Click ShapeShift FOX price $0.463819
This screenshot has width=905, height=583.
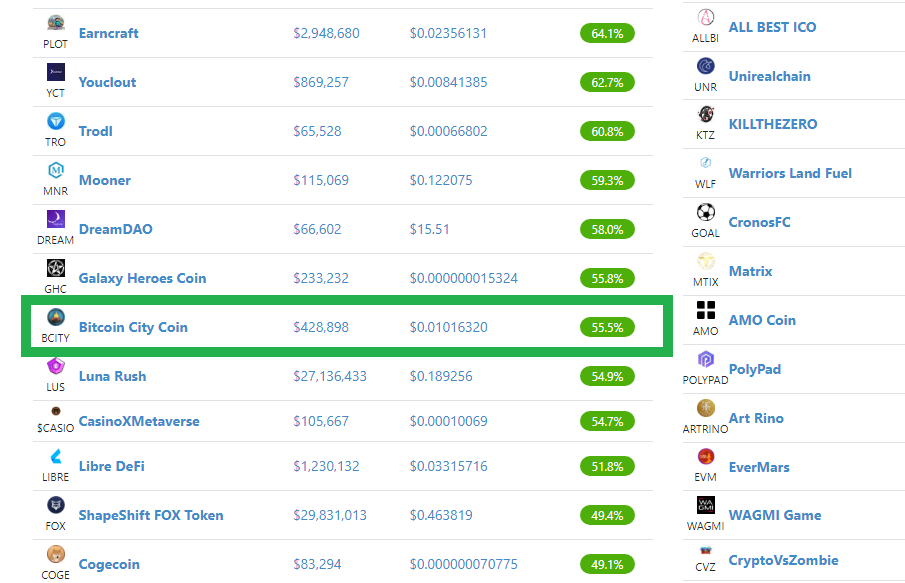coord(441,515)
